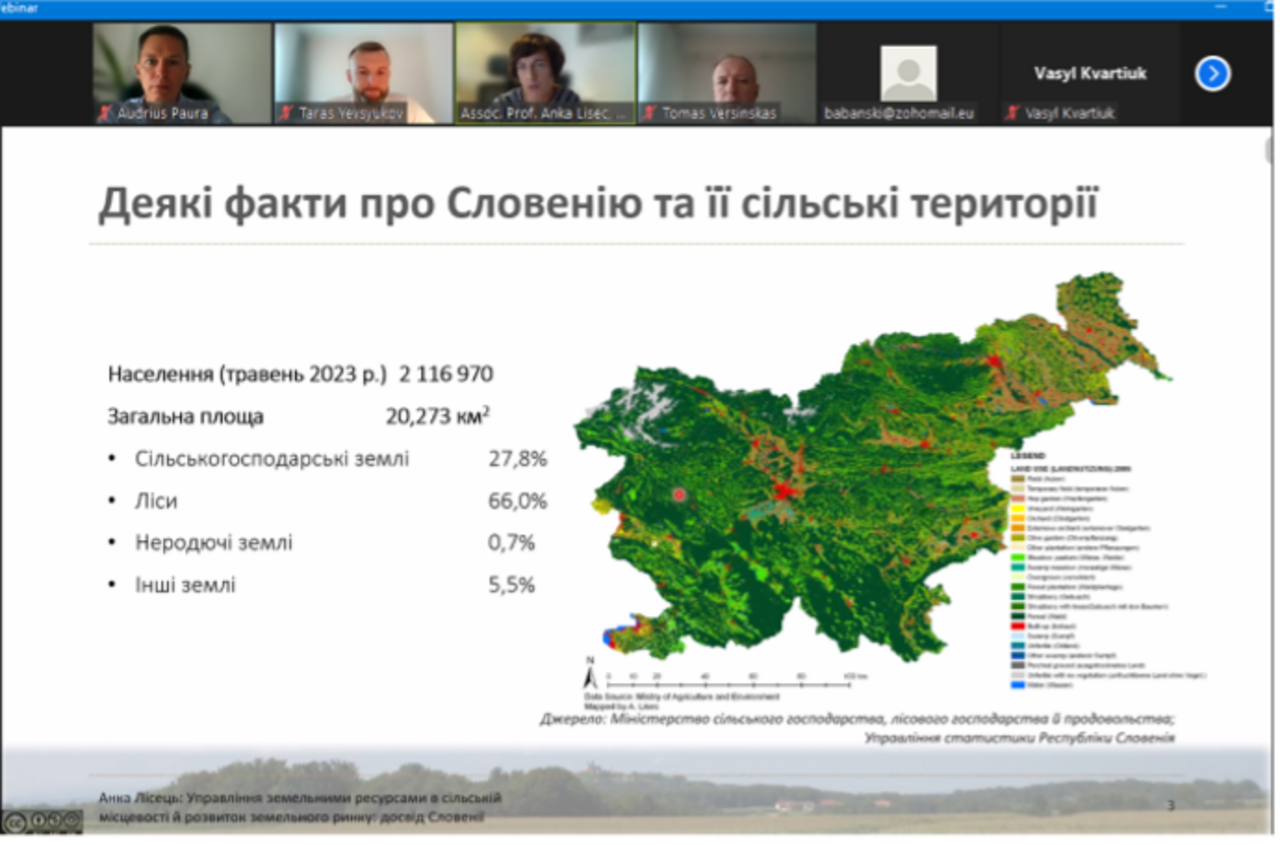Select Assoc. Prof. Anka Lisec's video tile
This screenshot has width=1280, height=845.
545,70
